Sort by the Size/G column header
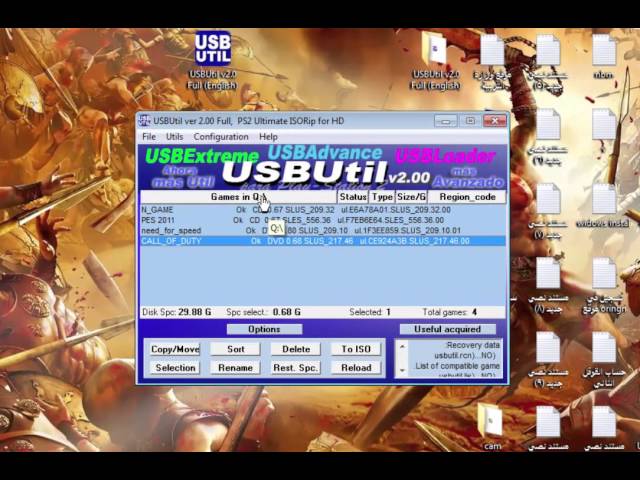640x480 pixels. (411, 197)
